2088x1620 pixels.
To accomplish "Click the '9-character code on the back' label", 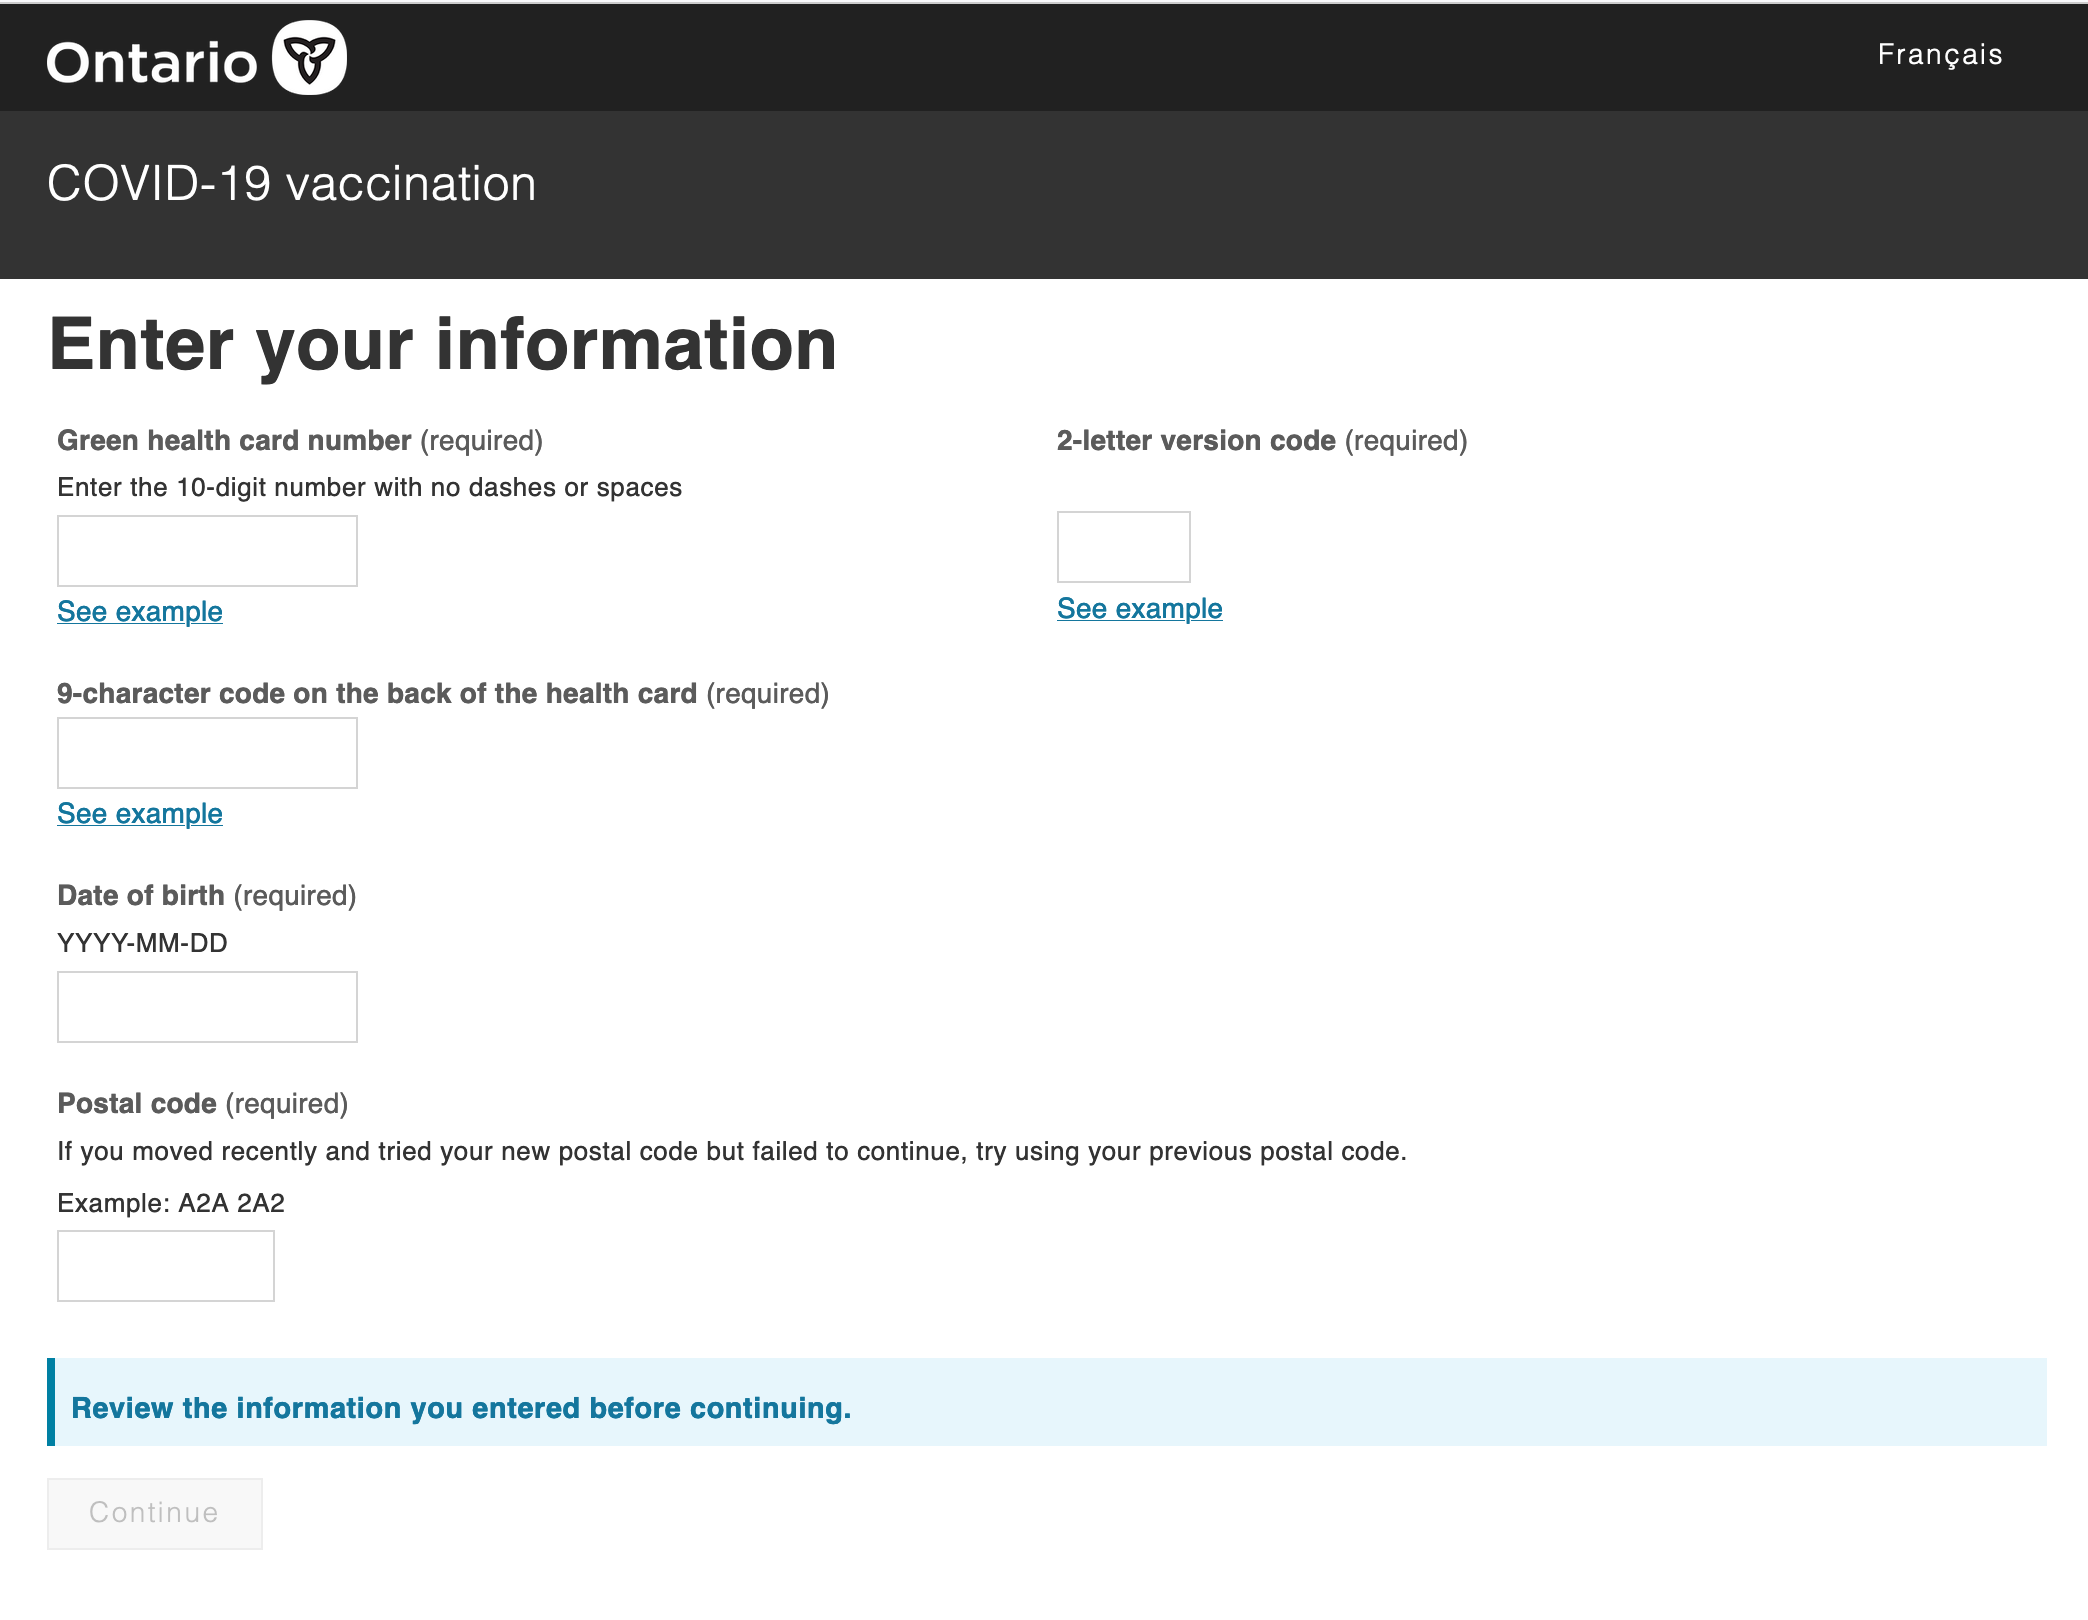I will [x=377, y=694].
